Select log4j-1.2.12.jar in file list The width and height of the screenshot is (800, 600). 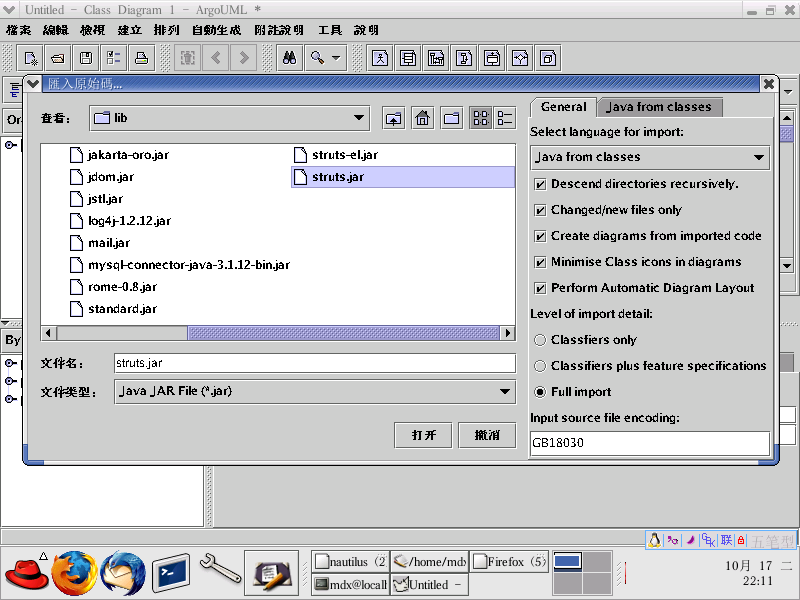coord(120,221)
